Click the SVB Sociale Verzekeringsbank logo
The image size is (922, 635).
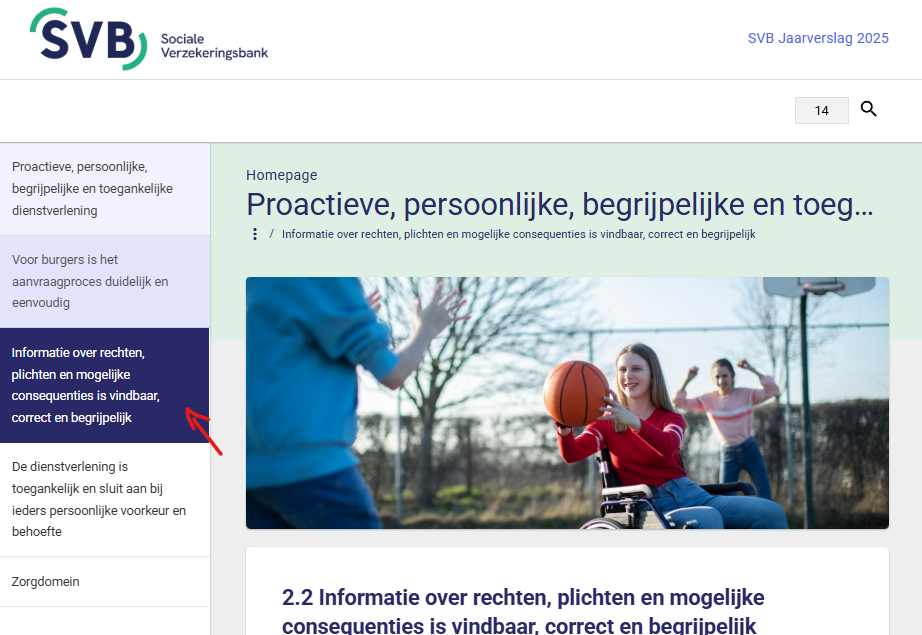(x=149, y=39)
